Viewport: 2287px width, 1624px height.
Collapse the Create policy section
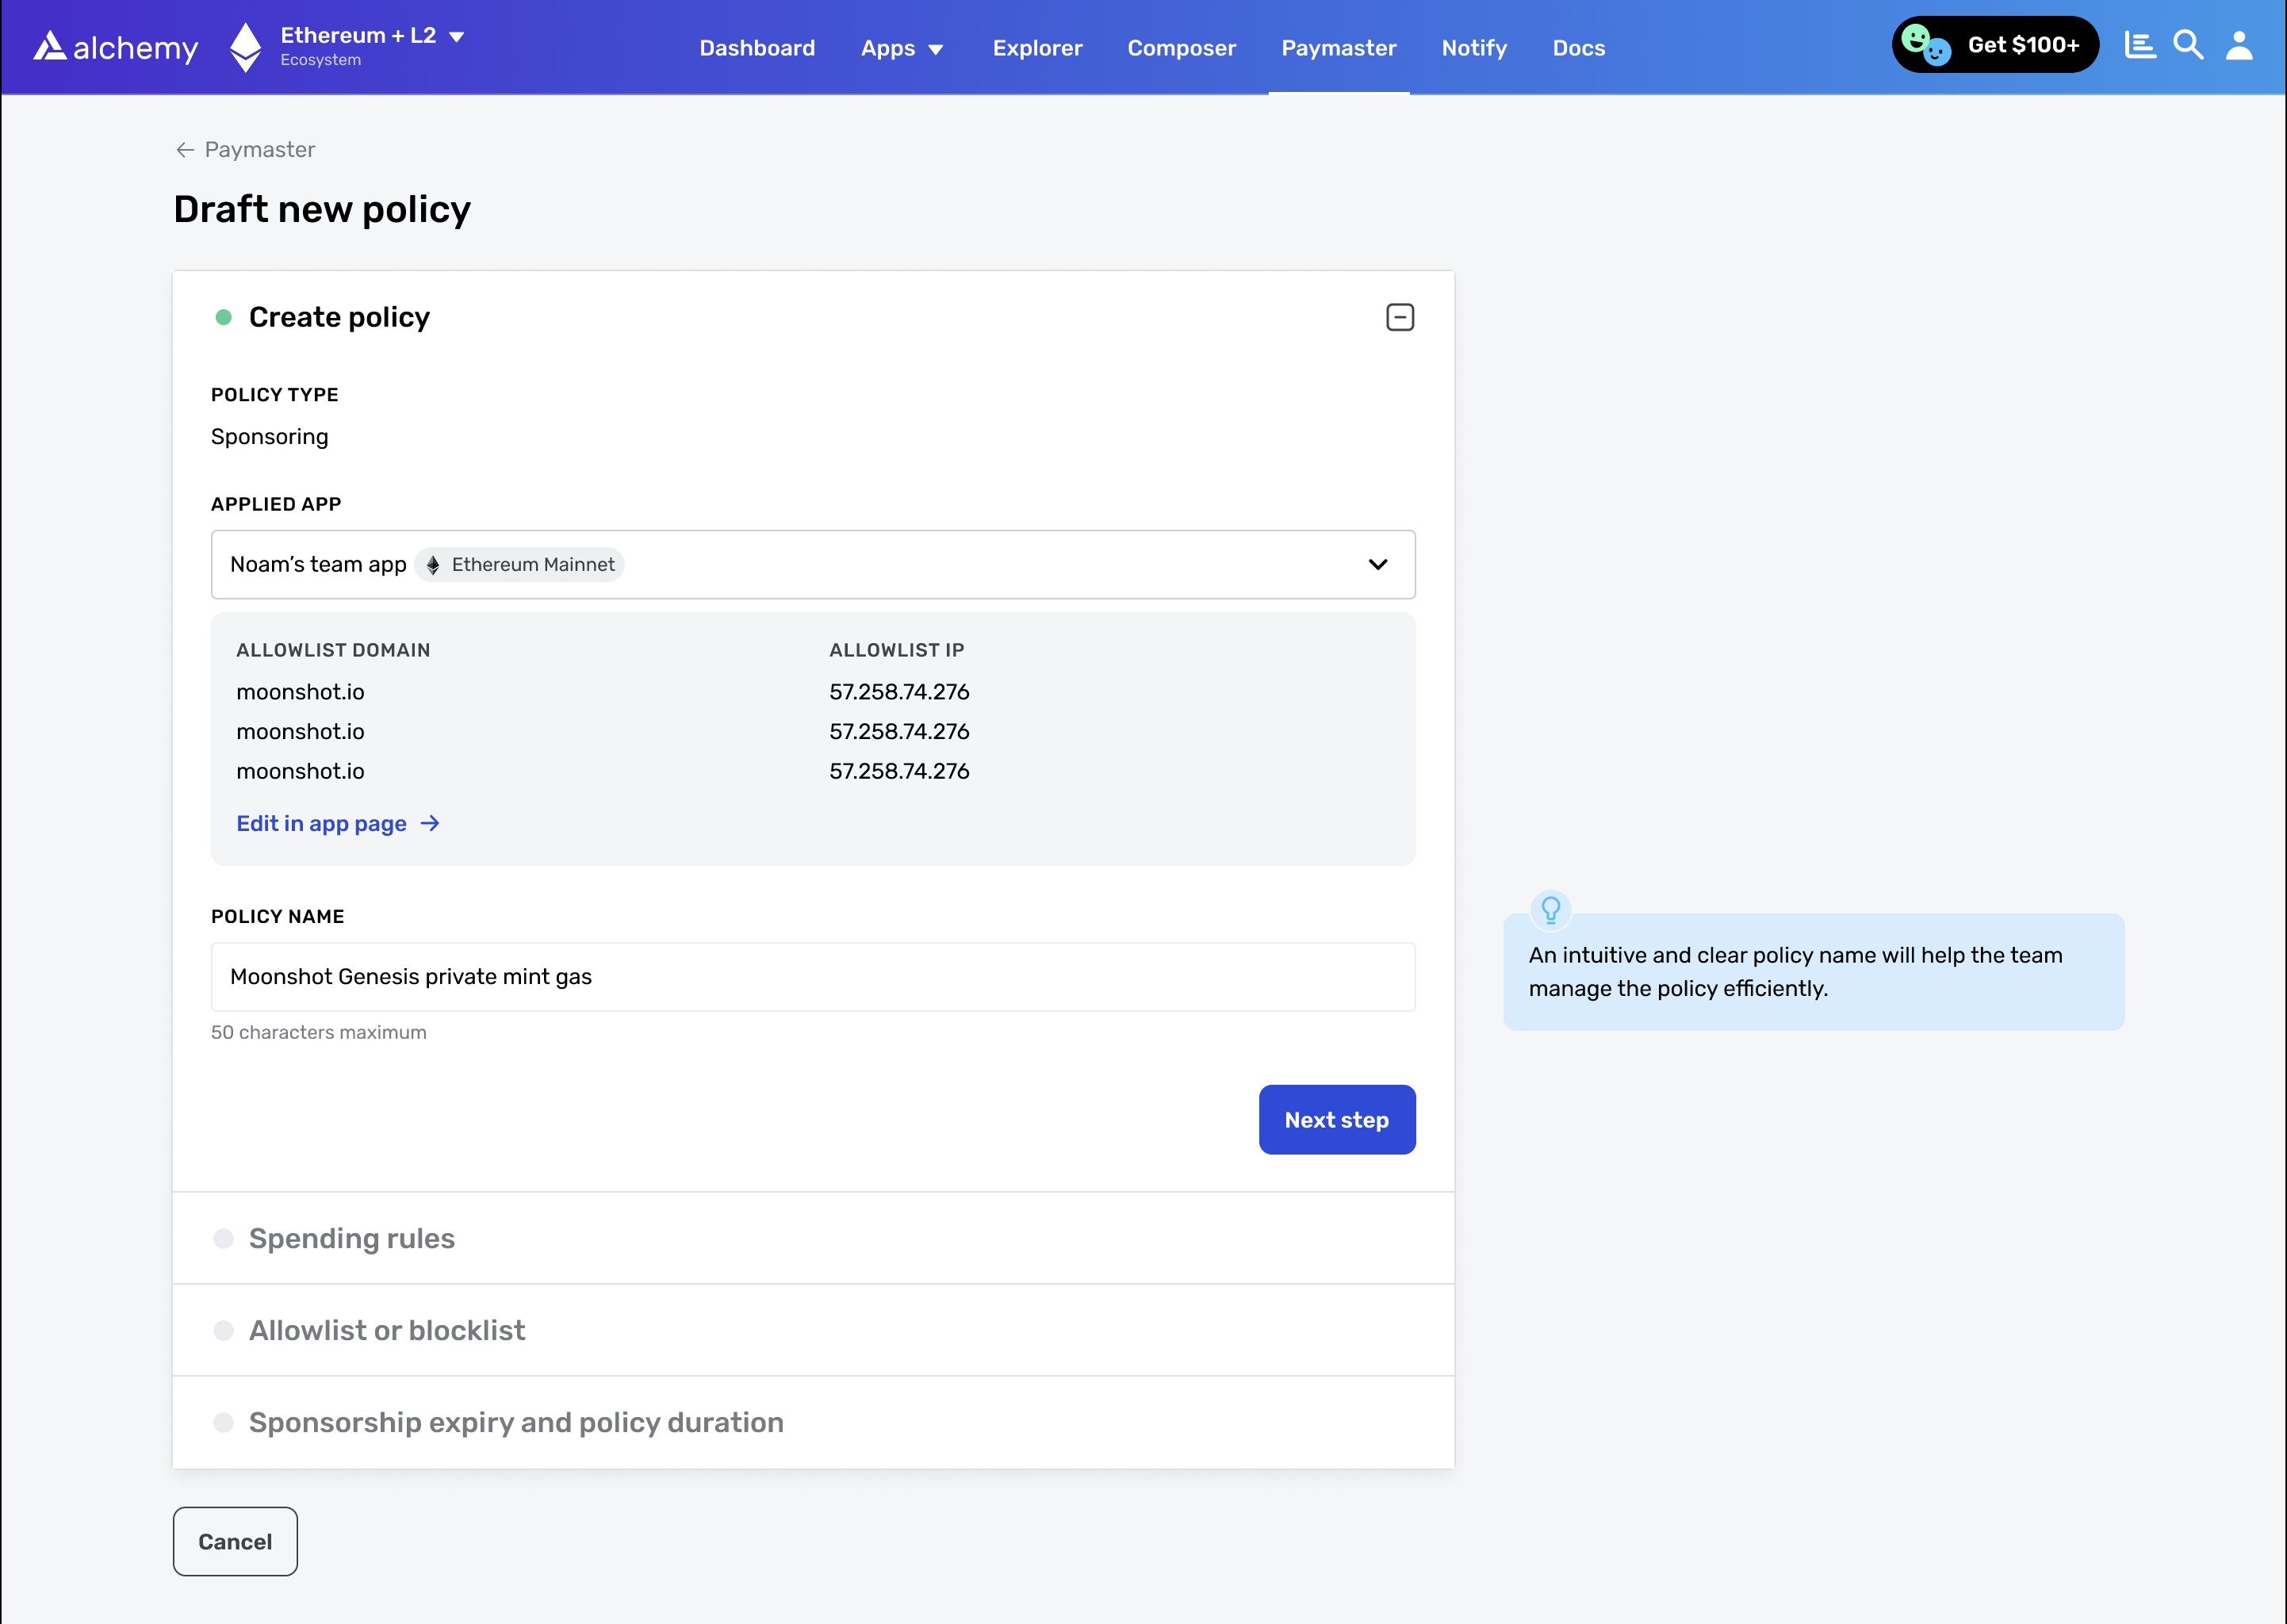tap(1399, 317)
